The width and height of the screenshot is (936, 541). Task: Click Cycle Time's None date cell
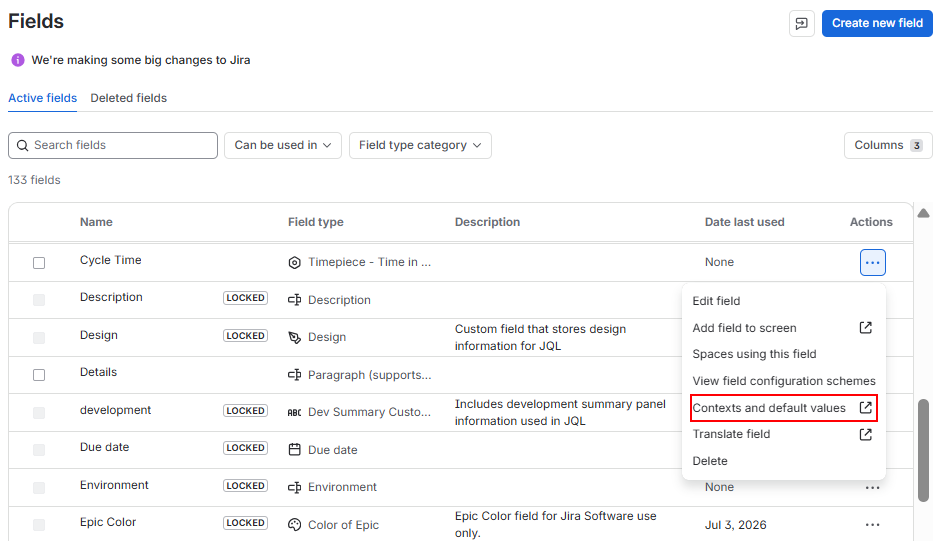[x=719, y=262]
